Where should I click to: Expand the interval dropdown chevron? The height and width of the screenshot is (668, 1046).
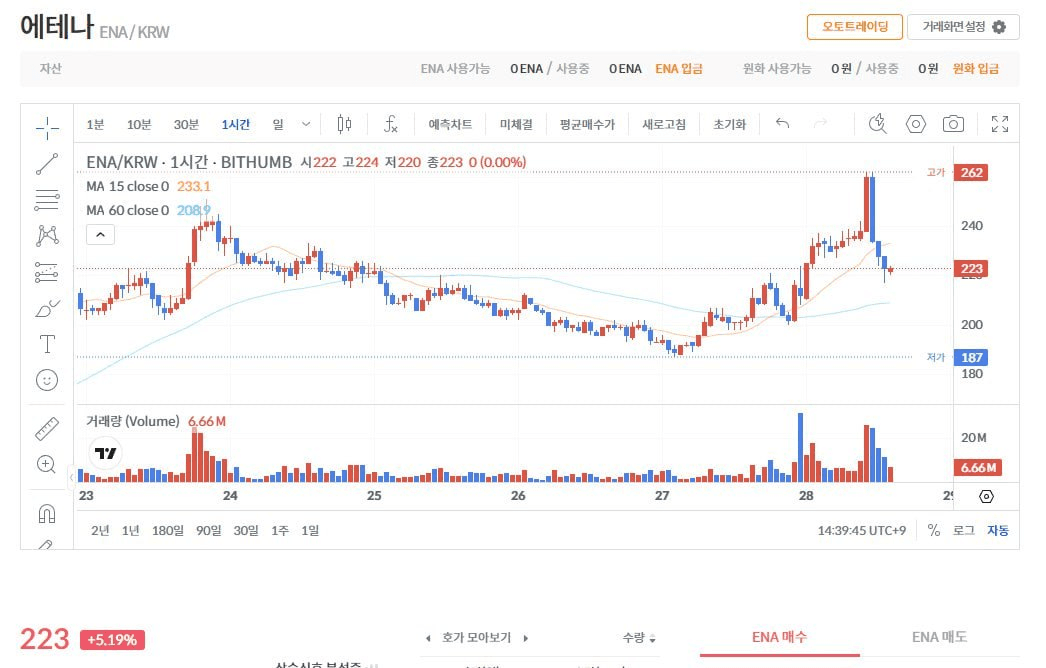click(306, 124)
